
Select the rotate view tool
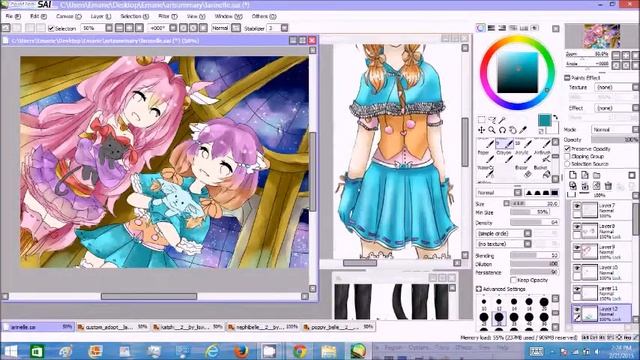pyautogui.click(x=502, y=130)
